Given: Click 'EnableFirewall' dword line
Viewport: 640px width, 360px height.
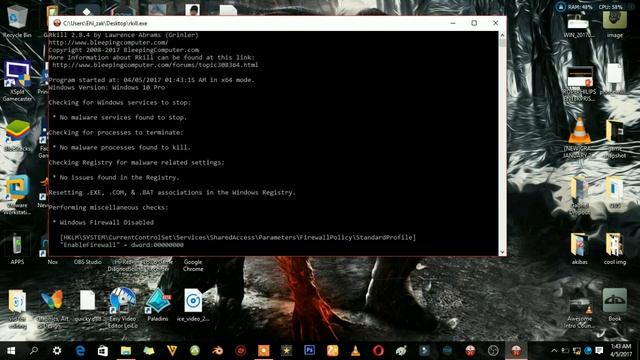Looking at the screenshot, I should (x=122, y=245).
